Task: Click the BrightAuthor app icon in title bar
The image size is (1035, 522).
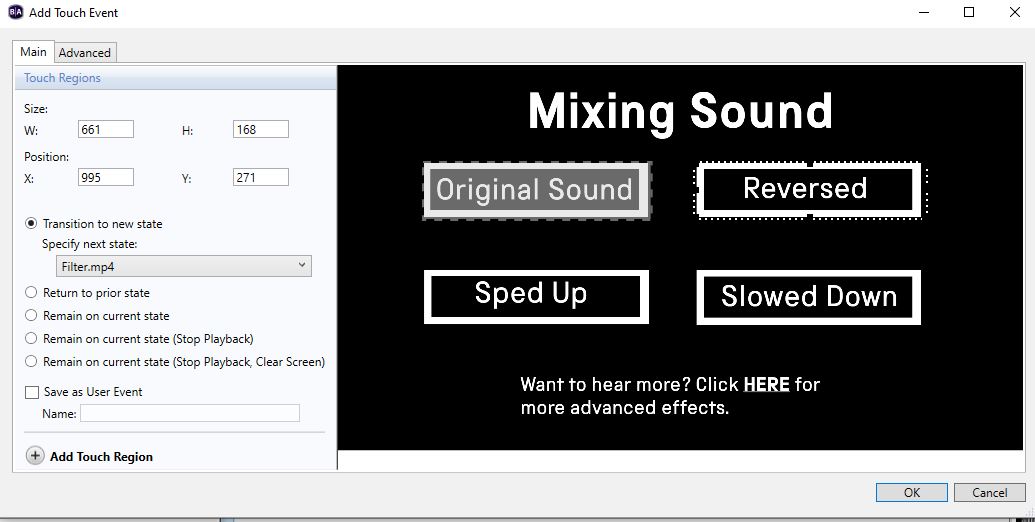Action: (x=14, y=13)
